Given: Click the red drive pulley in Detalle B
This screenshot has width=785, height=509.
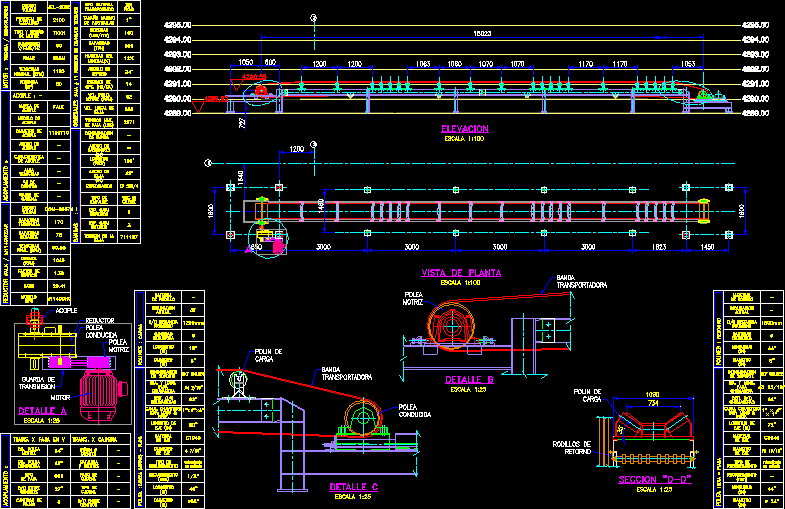Looking at the screenshot, I should point(449,328).
